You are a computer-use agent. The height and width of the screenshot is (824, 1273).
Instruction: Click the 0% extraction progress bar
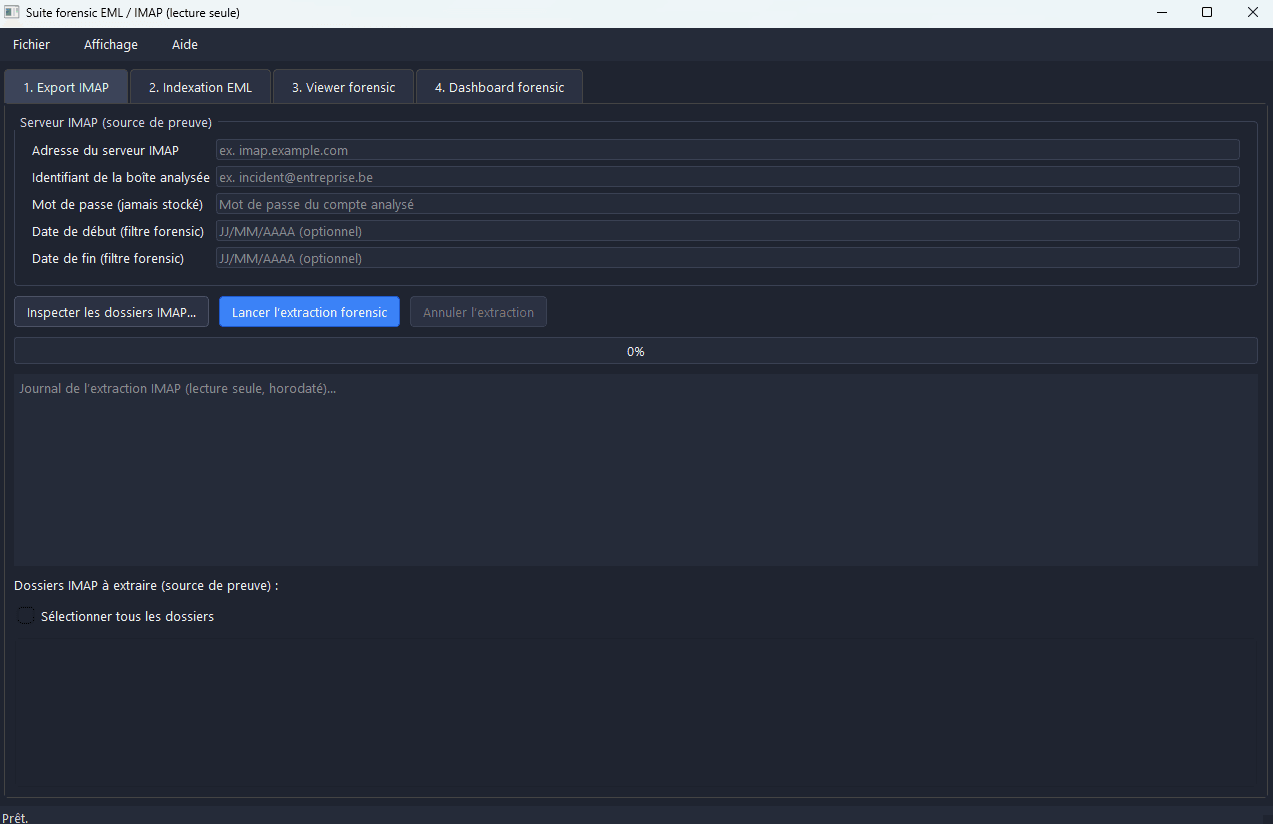tap(635, 351)
